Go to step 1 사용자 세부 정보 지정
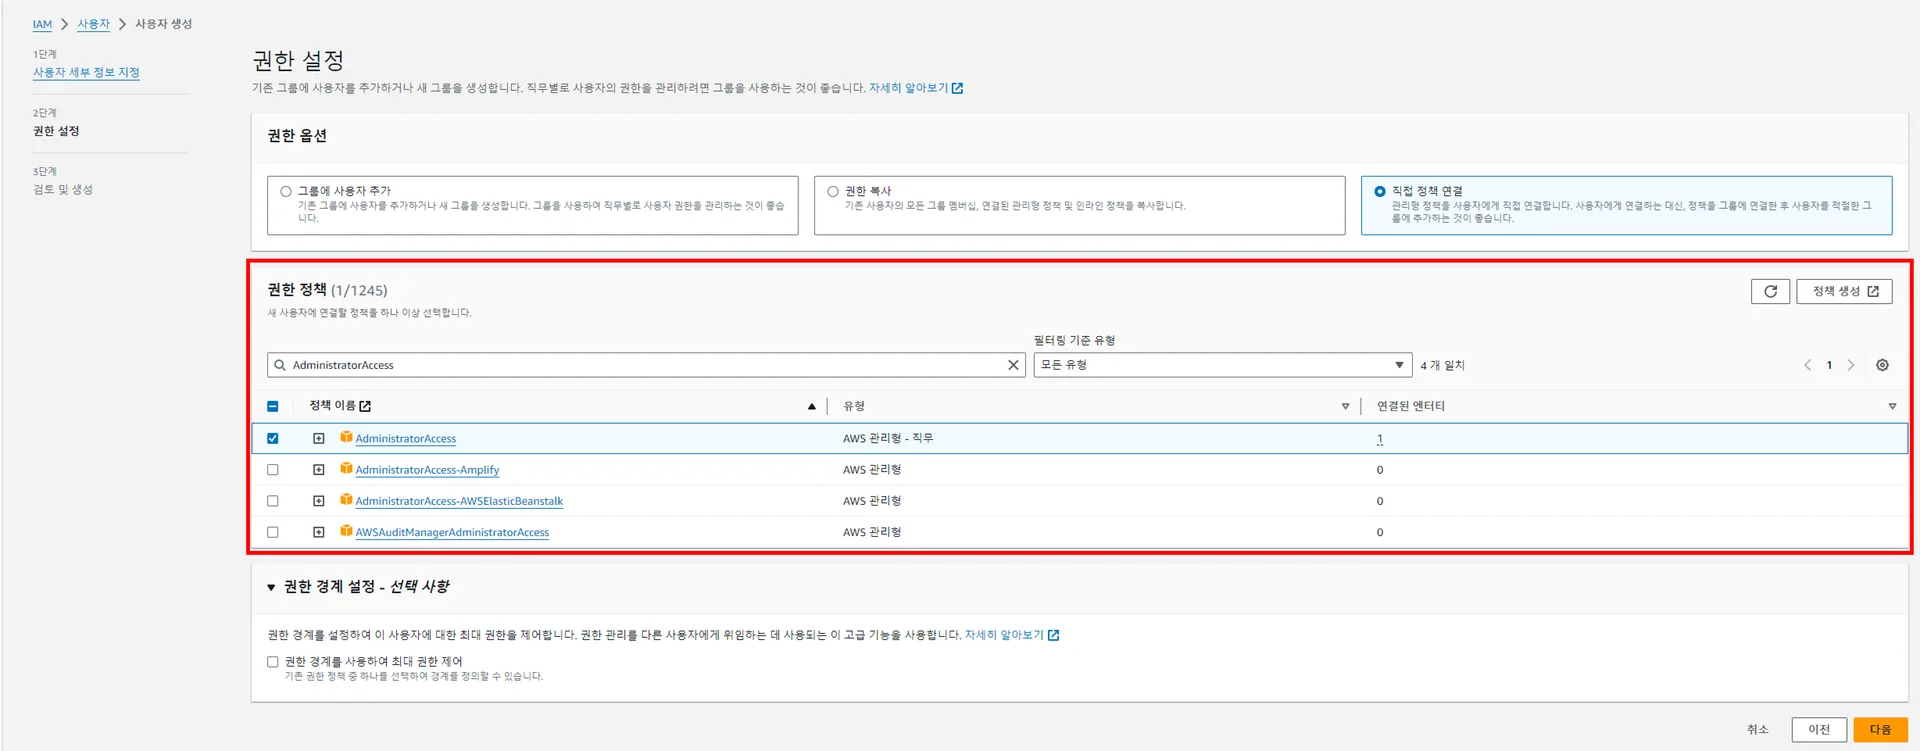Screen dimensions: 1920x751 [86, 72]
